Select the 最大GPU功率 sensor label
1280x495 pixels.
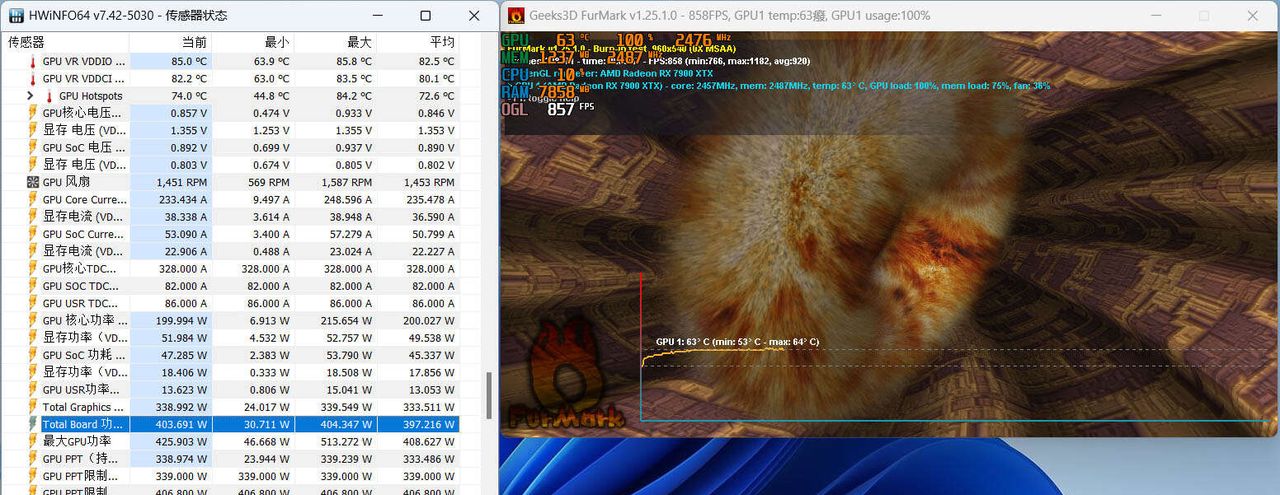(77, 440)
